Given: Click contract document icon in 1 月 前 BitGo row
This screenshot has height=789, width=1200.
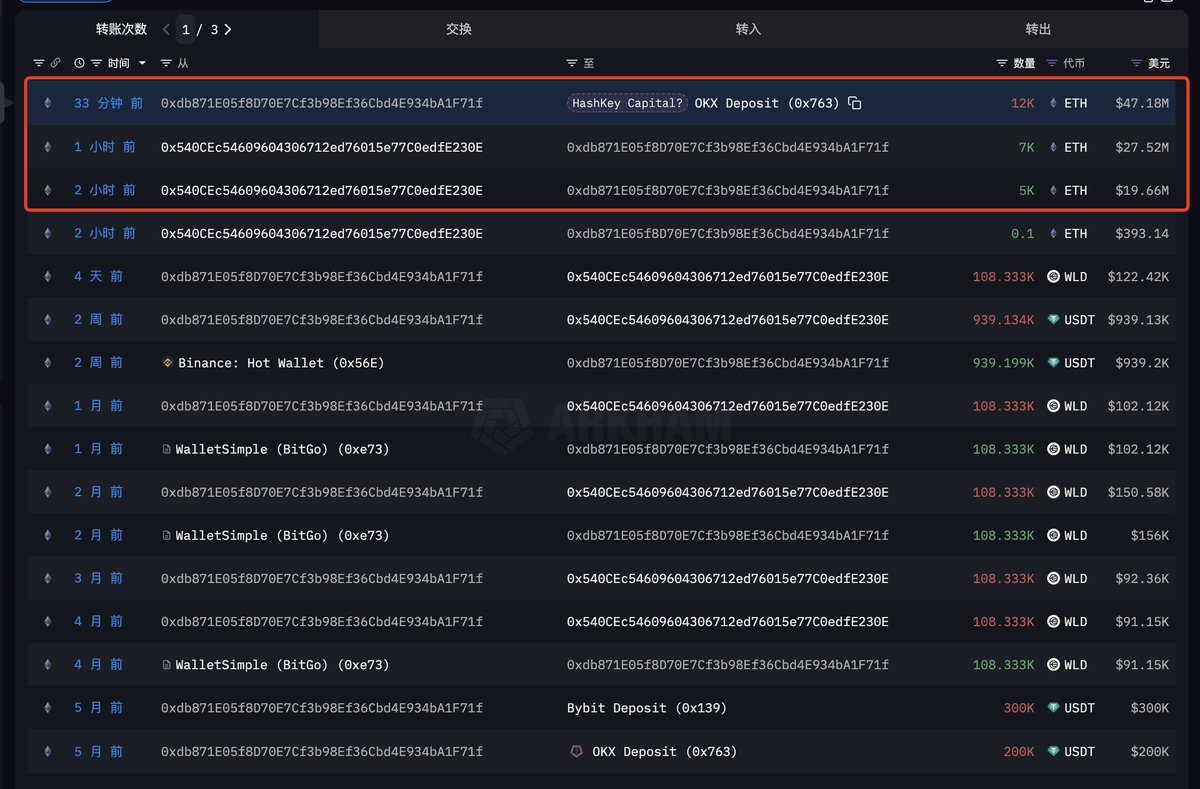Looking at the screenshot, I should [x=167, y=449].
